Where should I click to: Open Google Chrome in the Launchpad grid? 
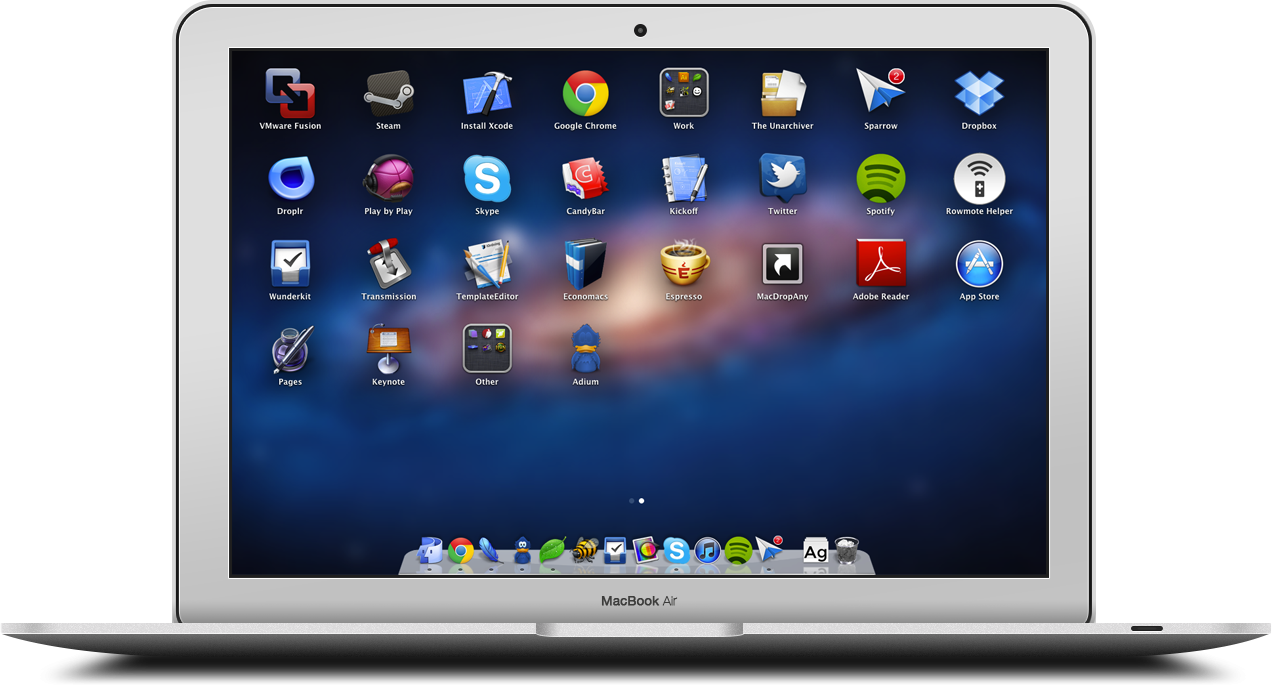click(585, 94)
